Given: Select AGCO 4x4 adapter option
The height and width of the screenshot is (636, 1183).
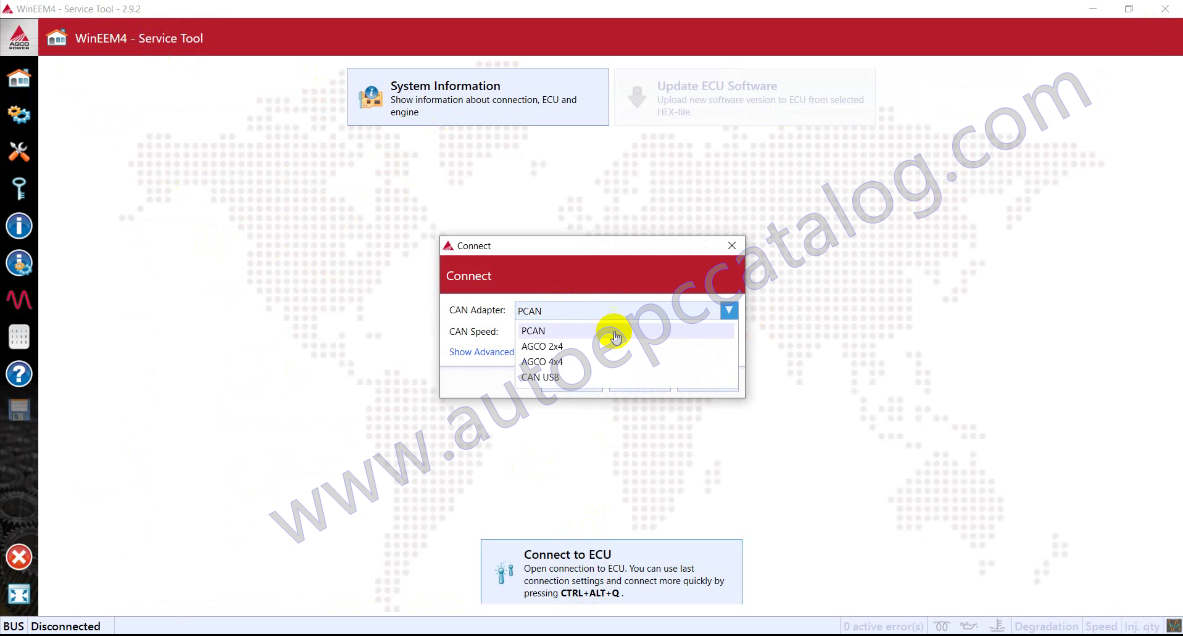Looking at the screenshot, I should point(625,361).
